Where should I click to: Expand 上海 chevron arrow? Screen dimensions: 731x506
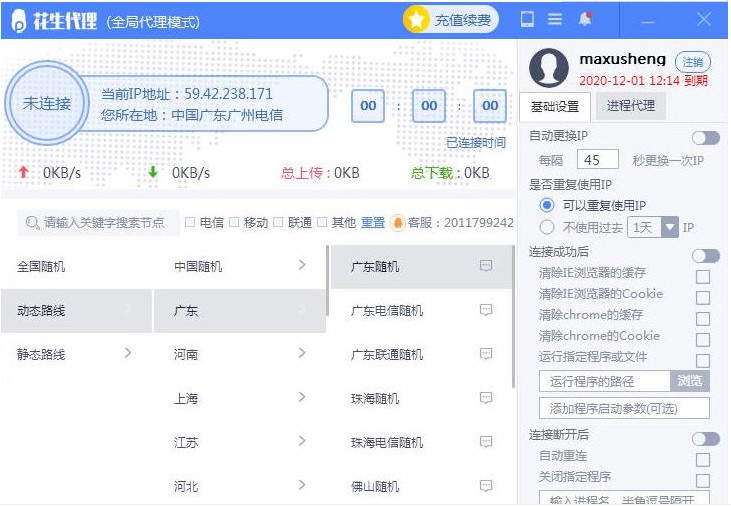click(302, 397)
